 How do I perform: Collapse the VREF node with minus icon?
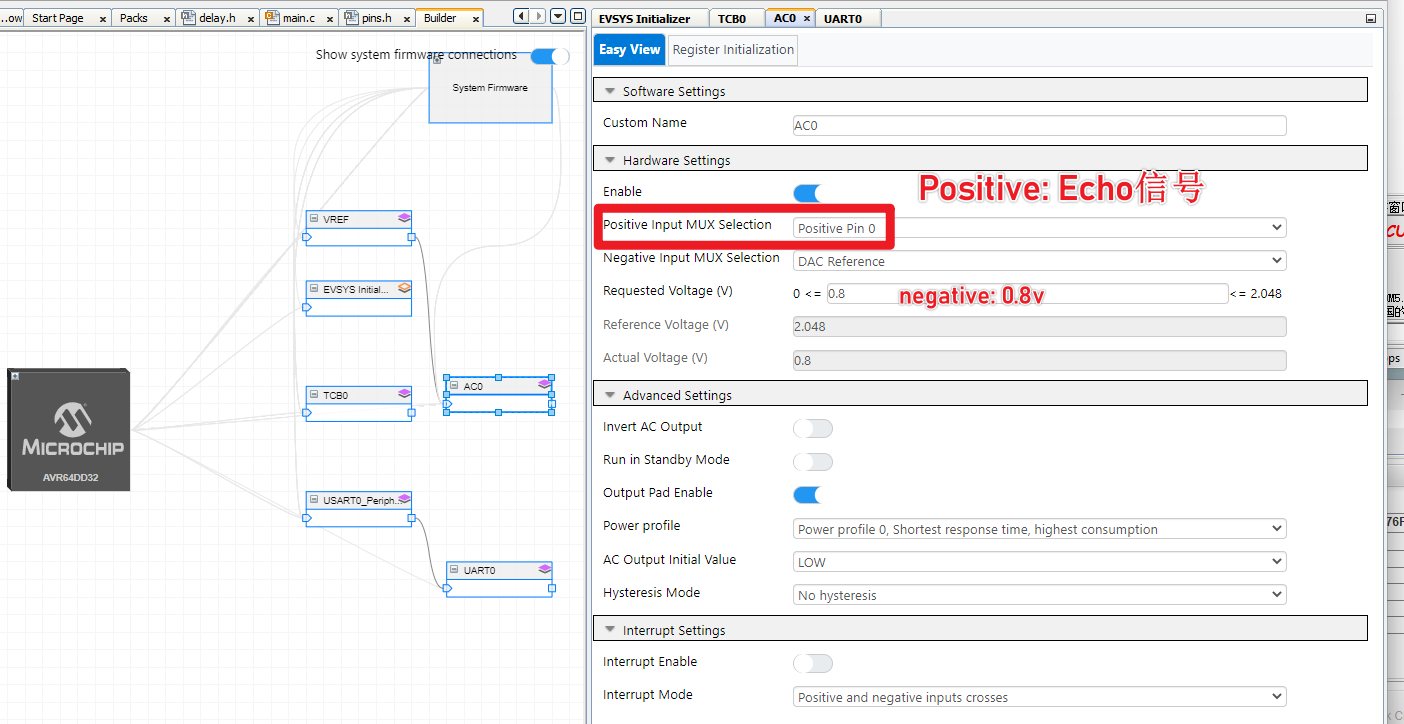tap(314, 218)
